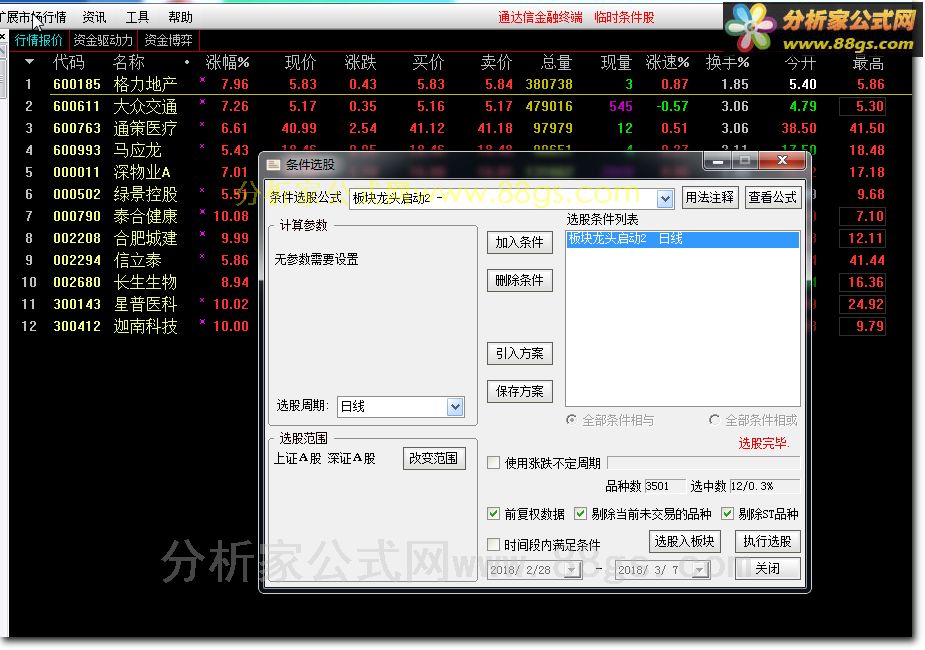Screen dimensions: 925x650
Task: Open the 帮助 menu
Action: coord(180,18)
